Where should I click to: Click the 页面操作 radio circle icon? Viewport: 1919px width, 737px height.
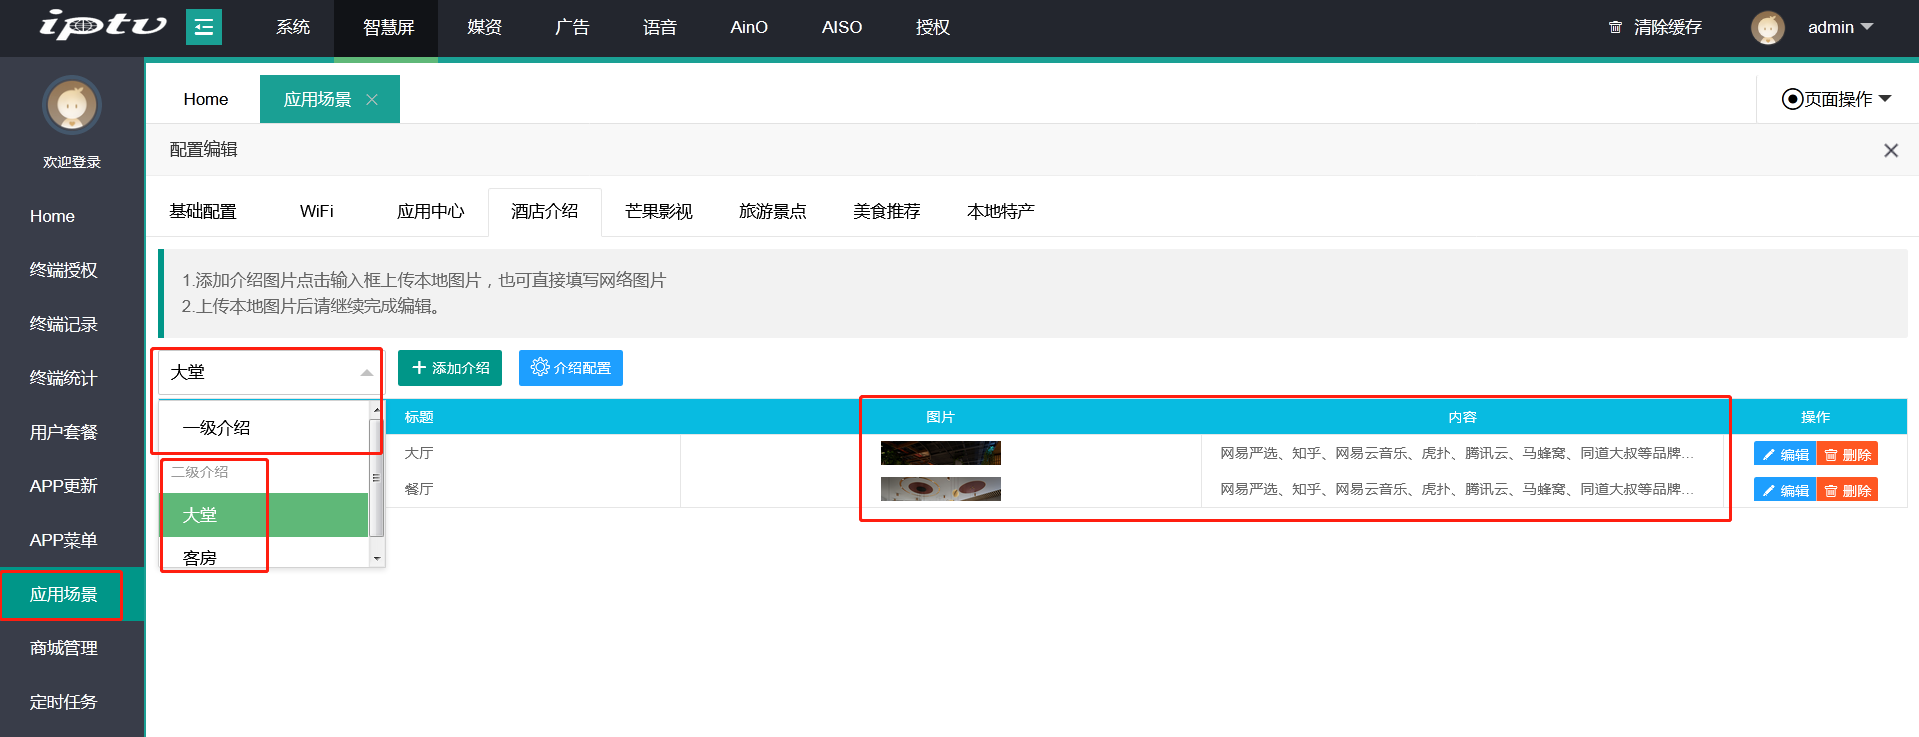[x=1792, y=99]
